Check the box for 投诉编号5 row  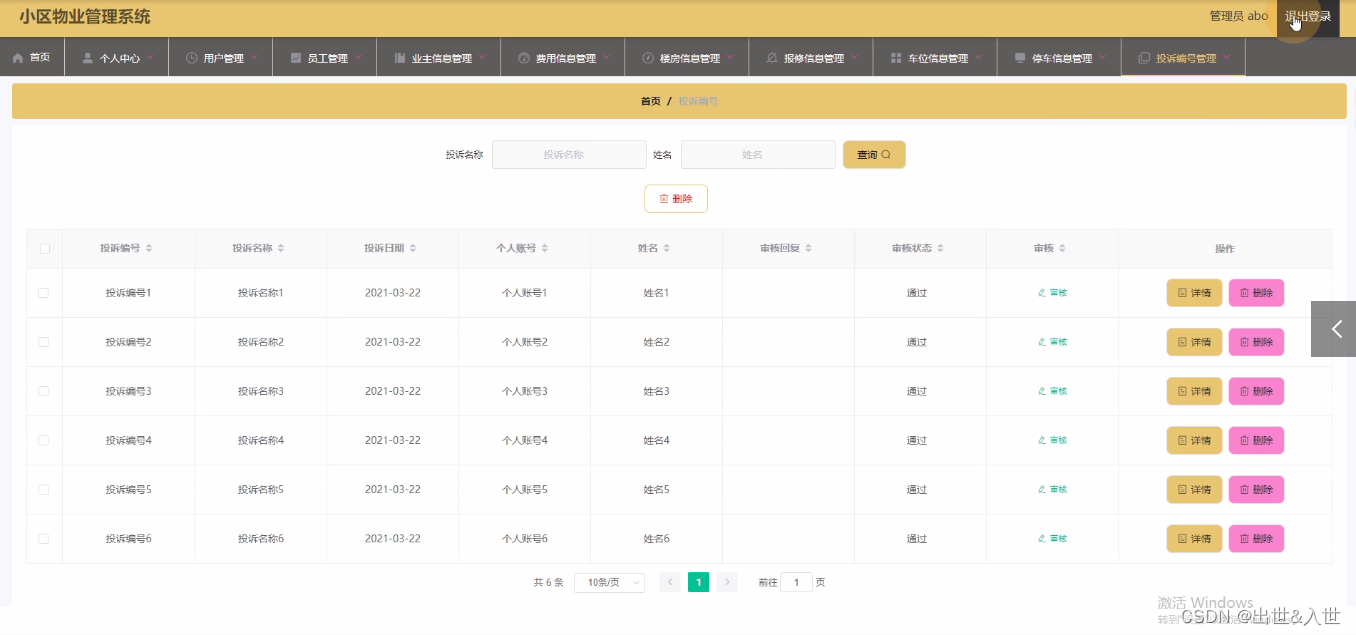point(44,489)
